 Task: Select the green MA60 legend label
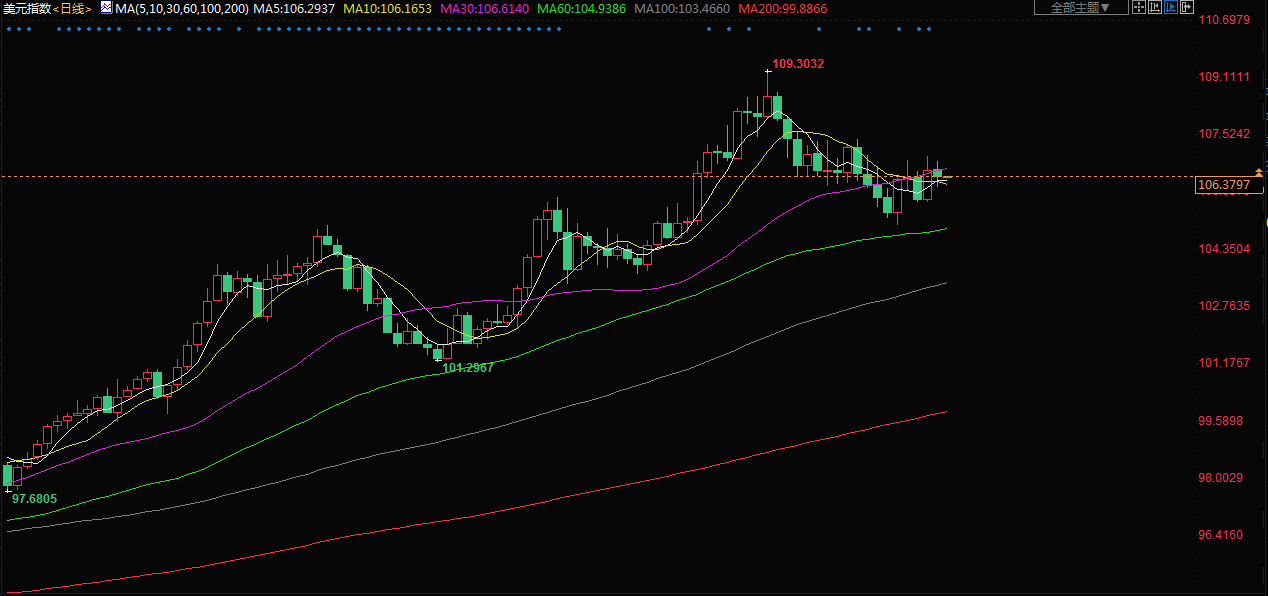pos(583,8)
